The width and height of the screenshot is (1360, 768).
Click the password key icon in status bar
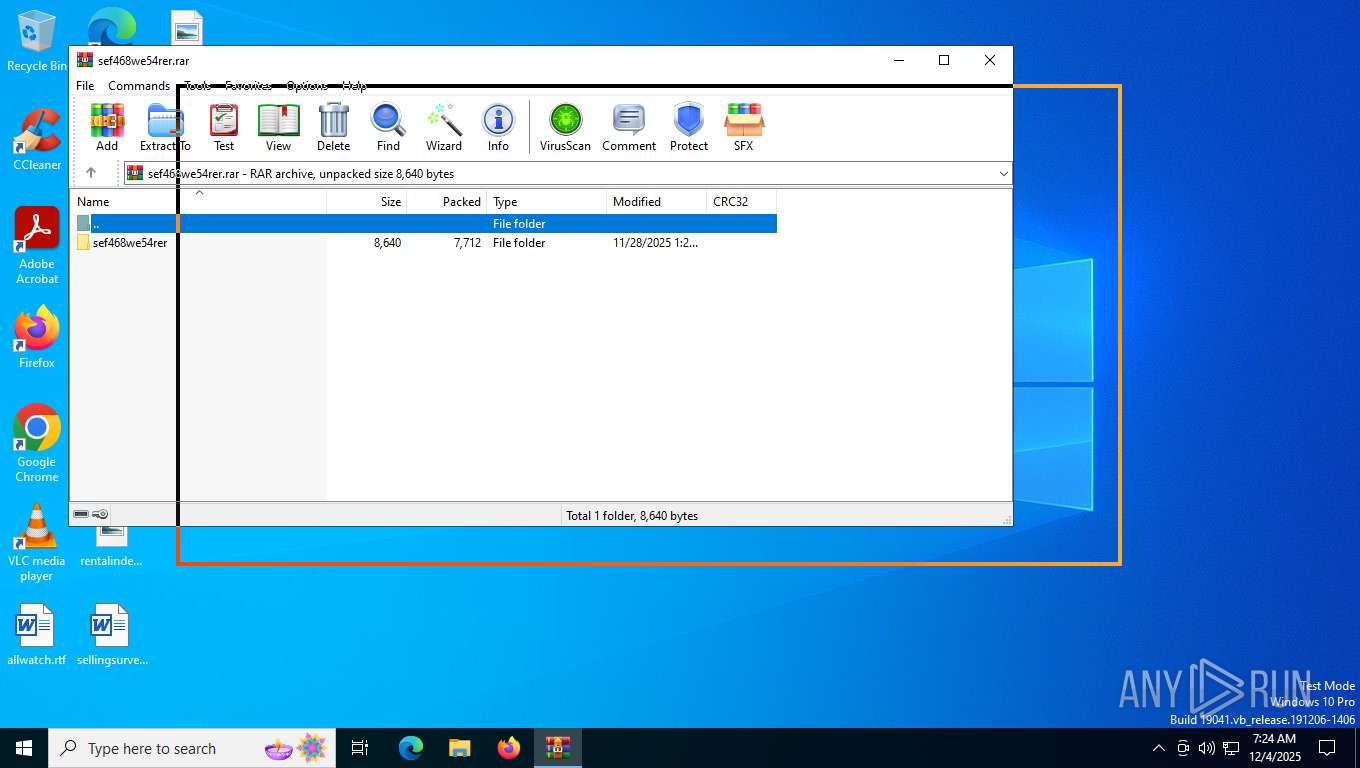click(100, 514)
